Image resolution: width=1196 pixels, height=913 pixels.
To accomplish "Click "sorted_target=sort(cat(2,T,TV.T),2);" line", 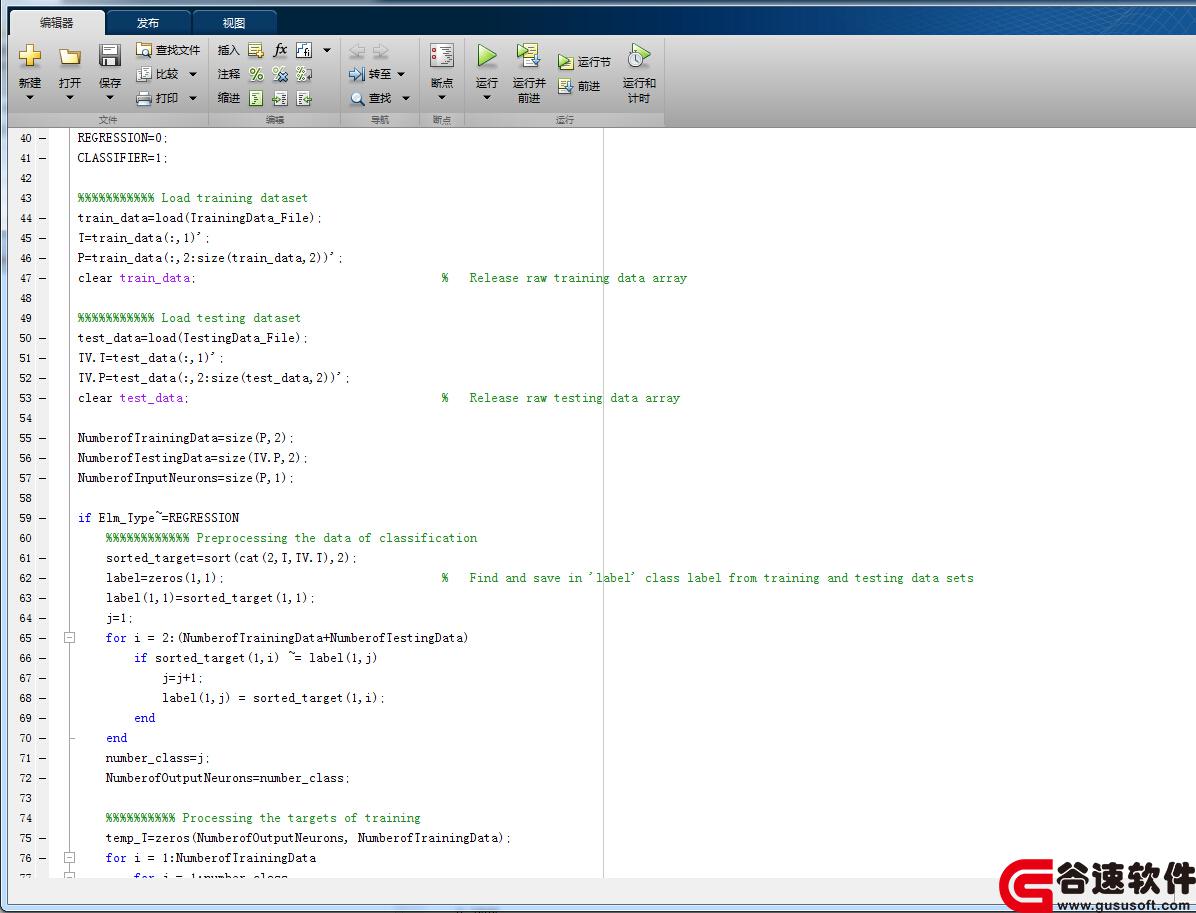I will click(x=231, y=558).
